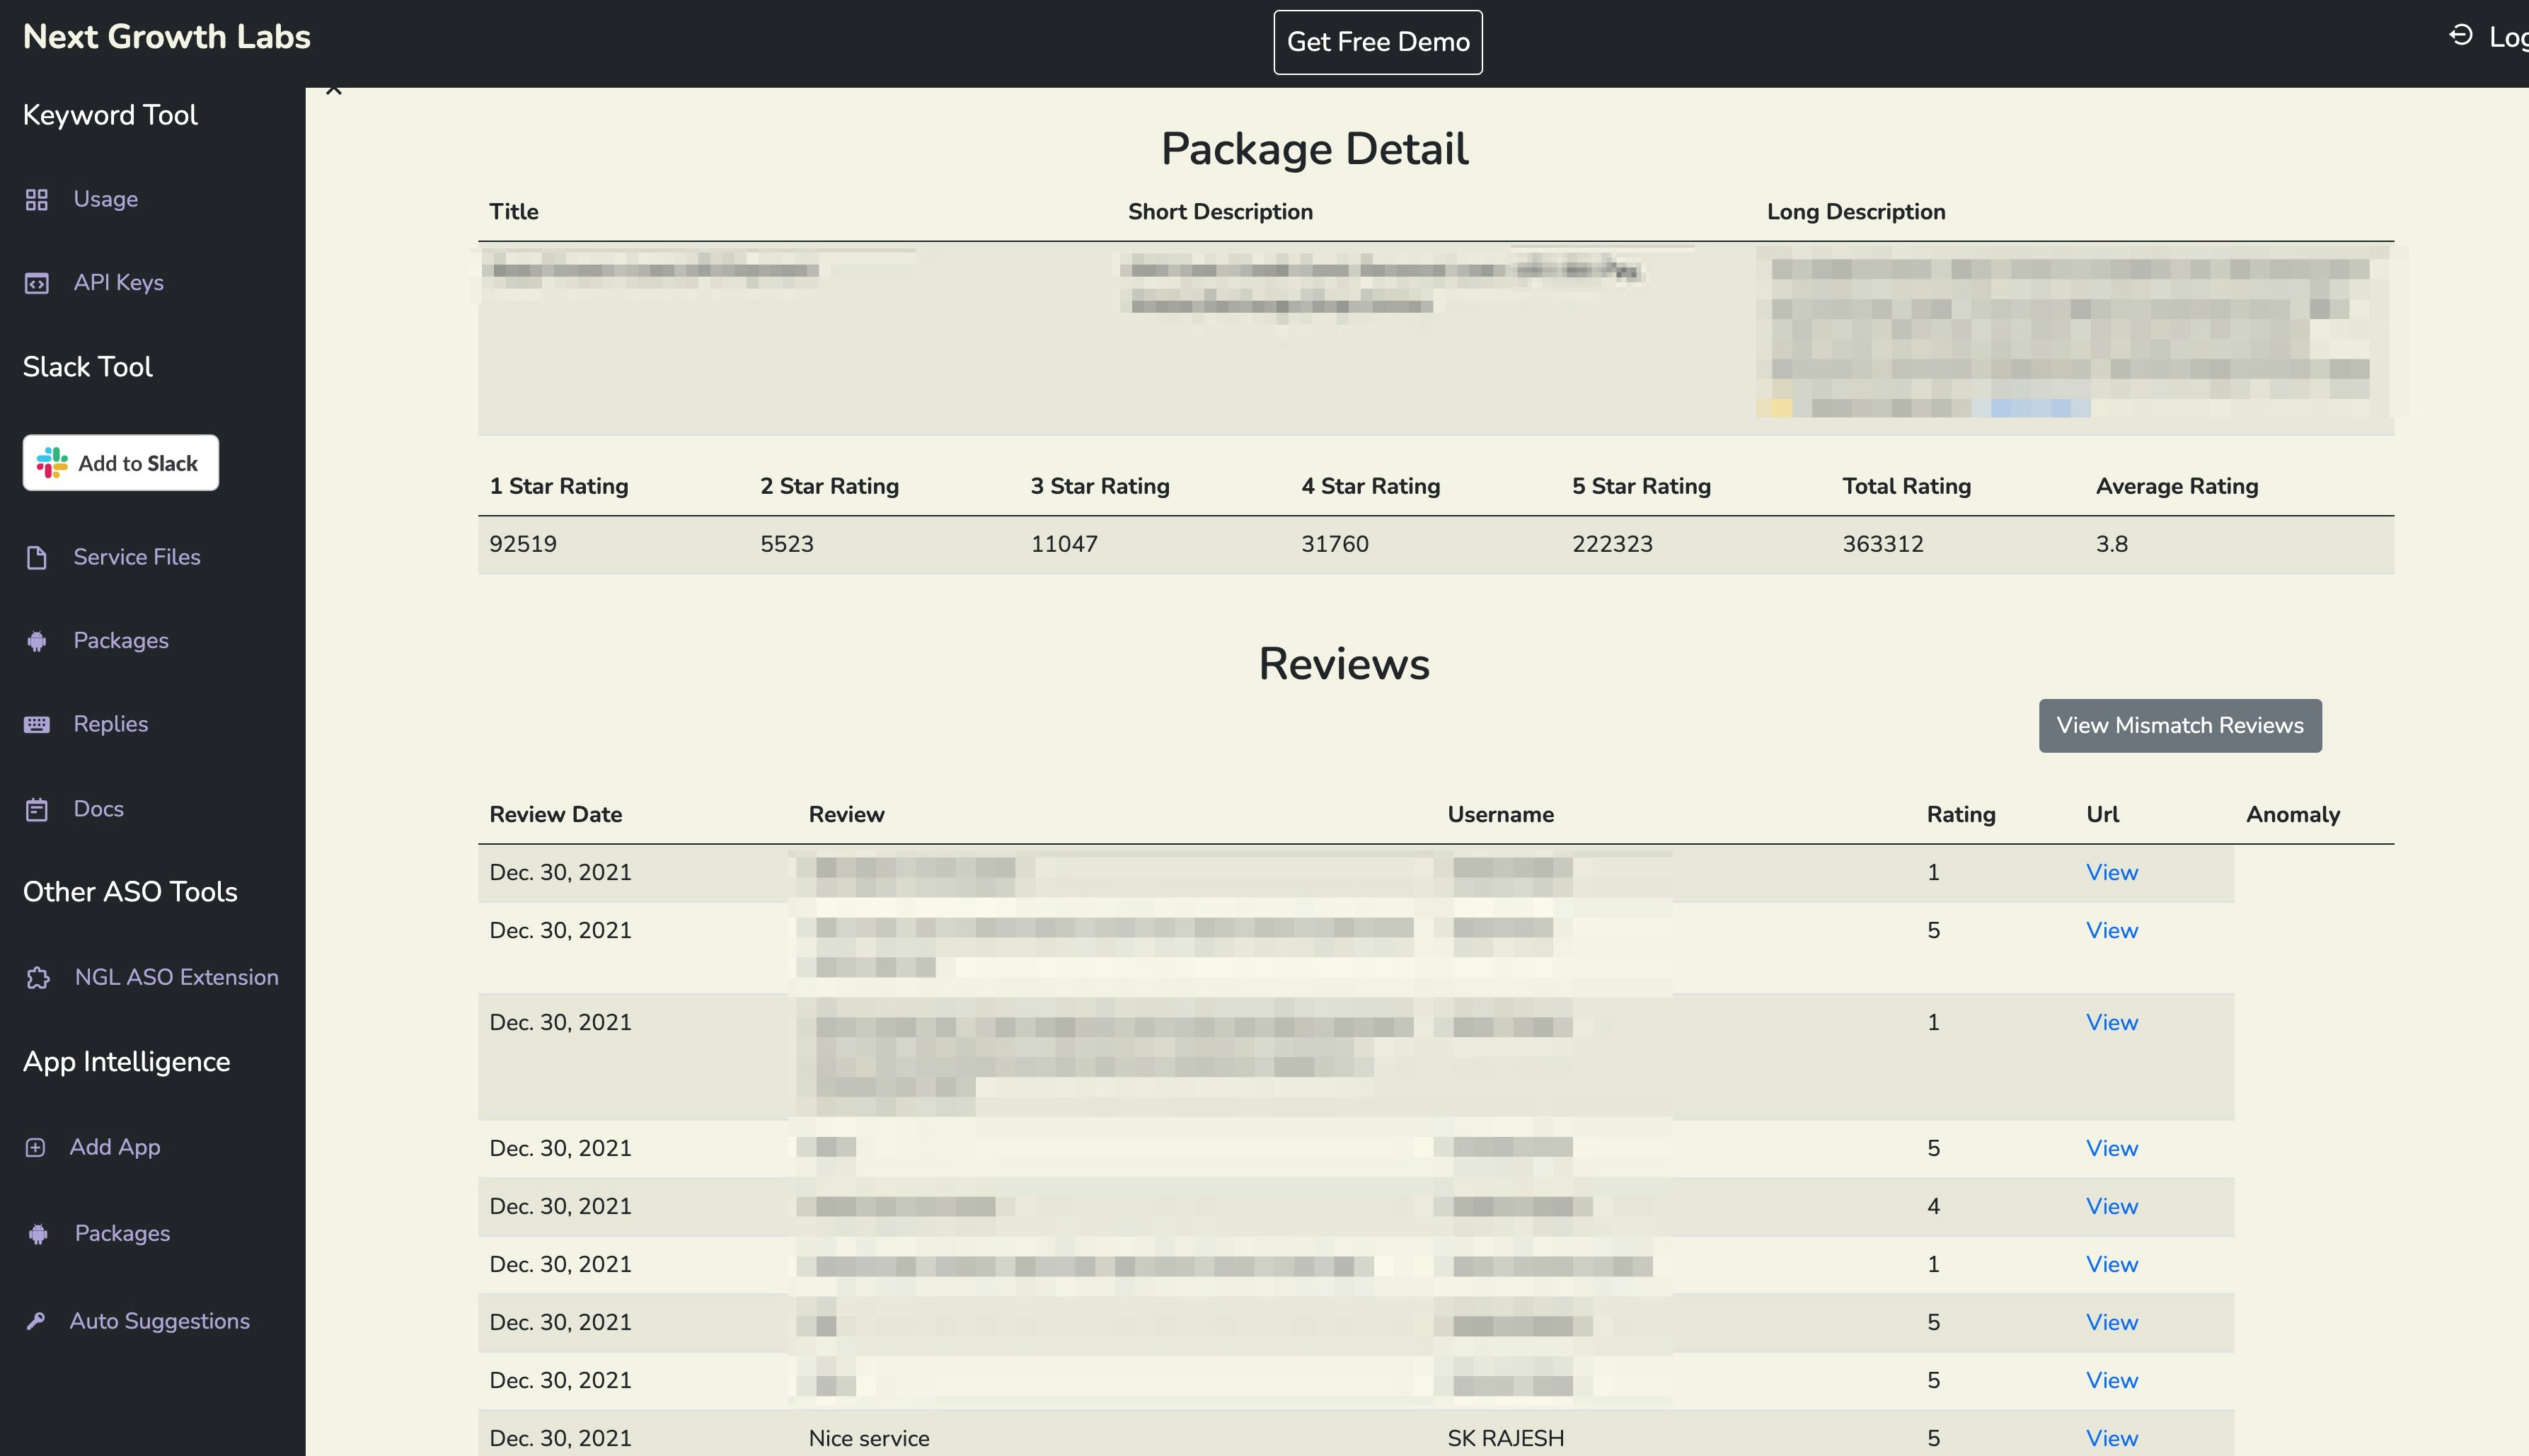Image resolution: width=2529 pixels, height=1456 pixels.
Task: Click the Service Files document icon
Action: pos(38,557)
